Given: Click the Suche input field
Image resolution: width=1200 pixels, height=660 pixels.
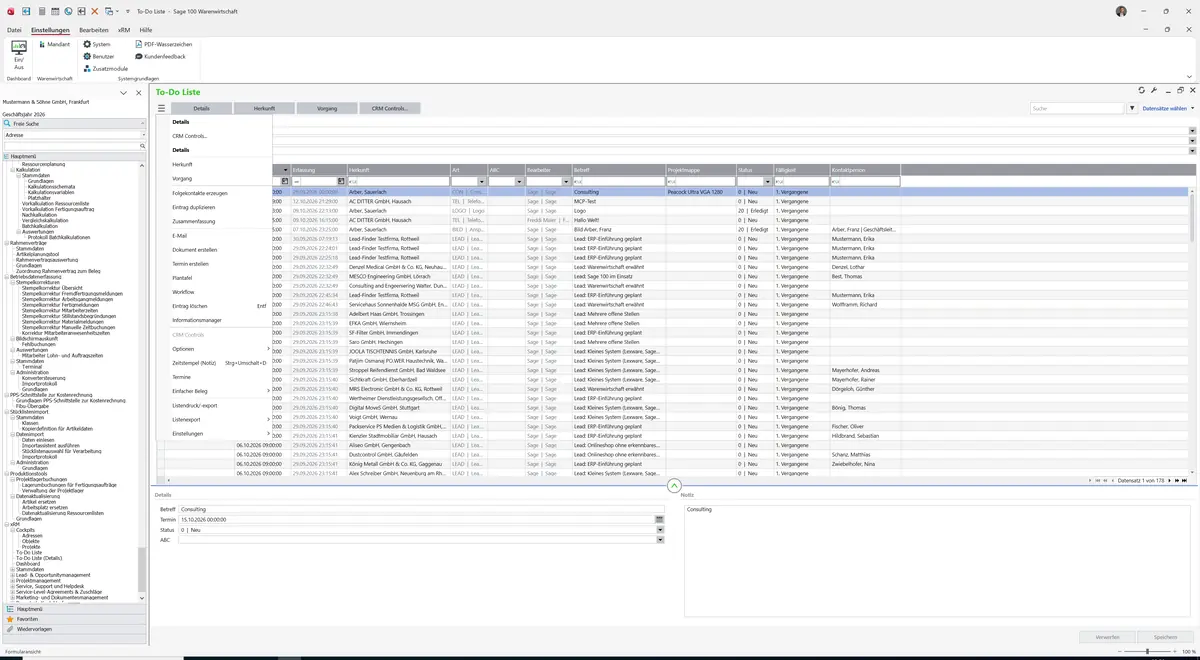Looking at the screenshot, I should point(1078,108).
